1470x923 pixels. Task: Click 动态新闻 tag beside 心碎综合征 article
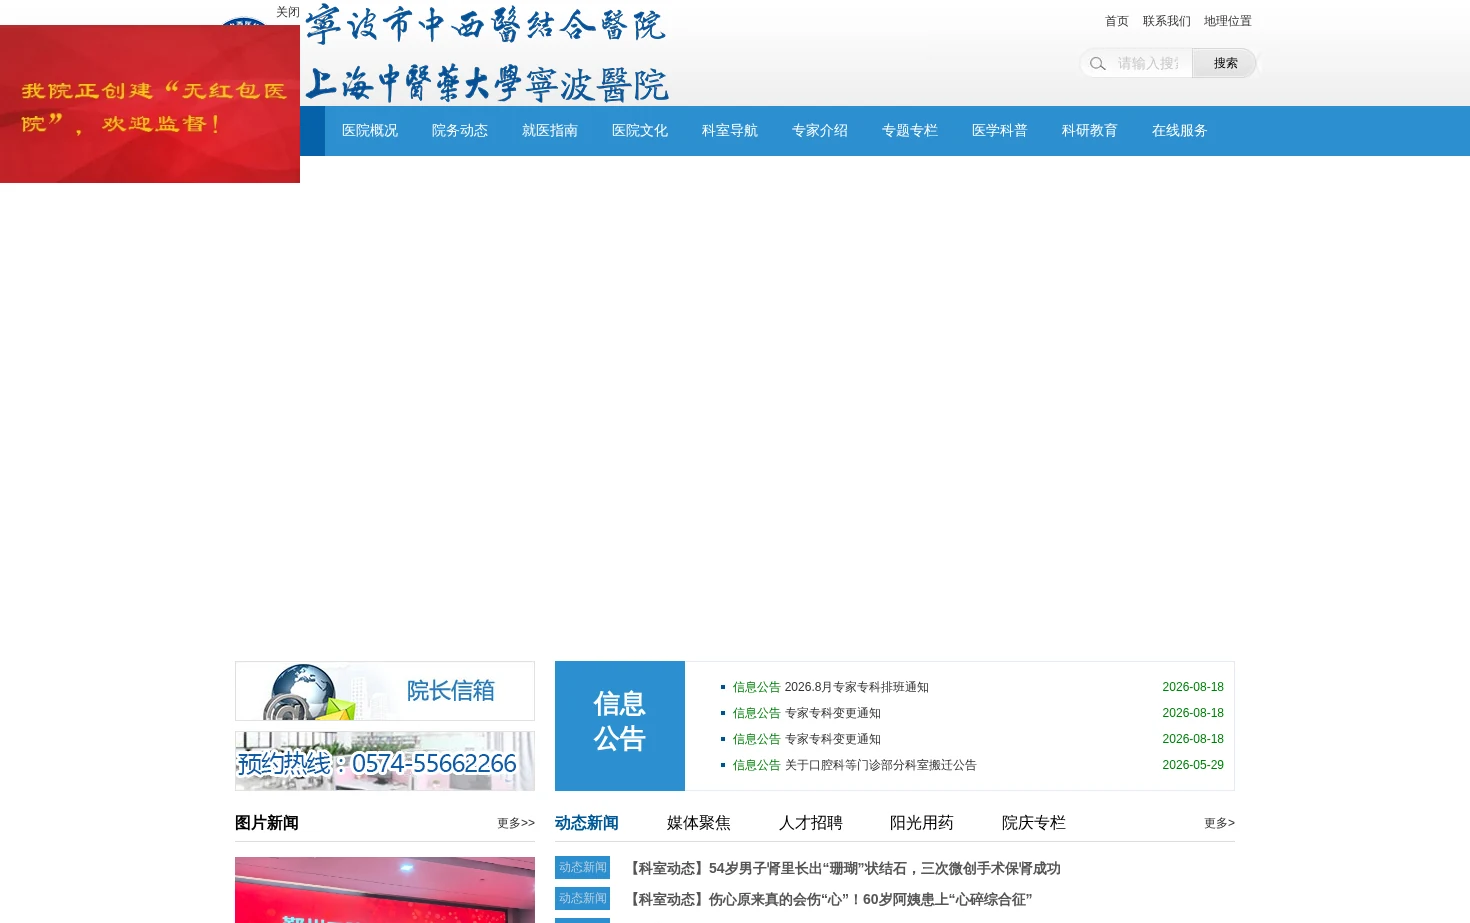pyautogui.click(x=582, y=898)
